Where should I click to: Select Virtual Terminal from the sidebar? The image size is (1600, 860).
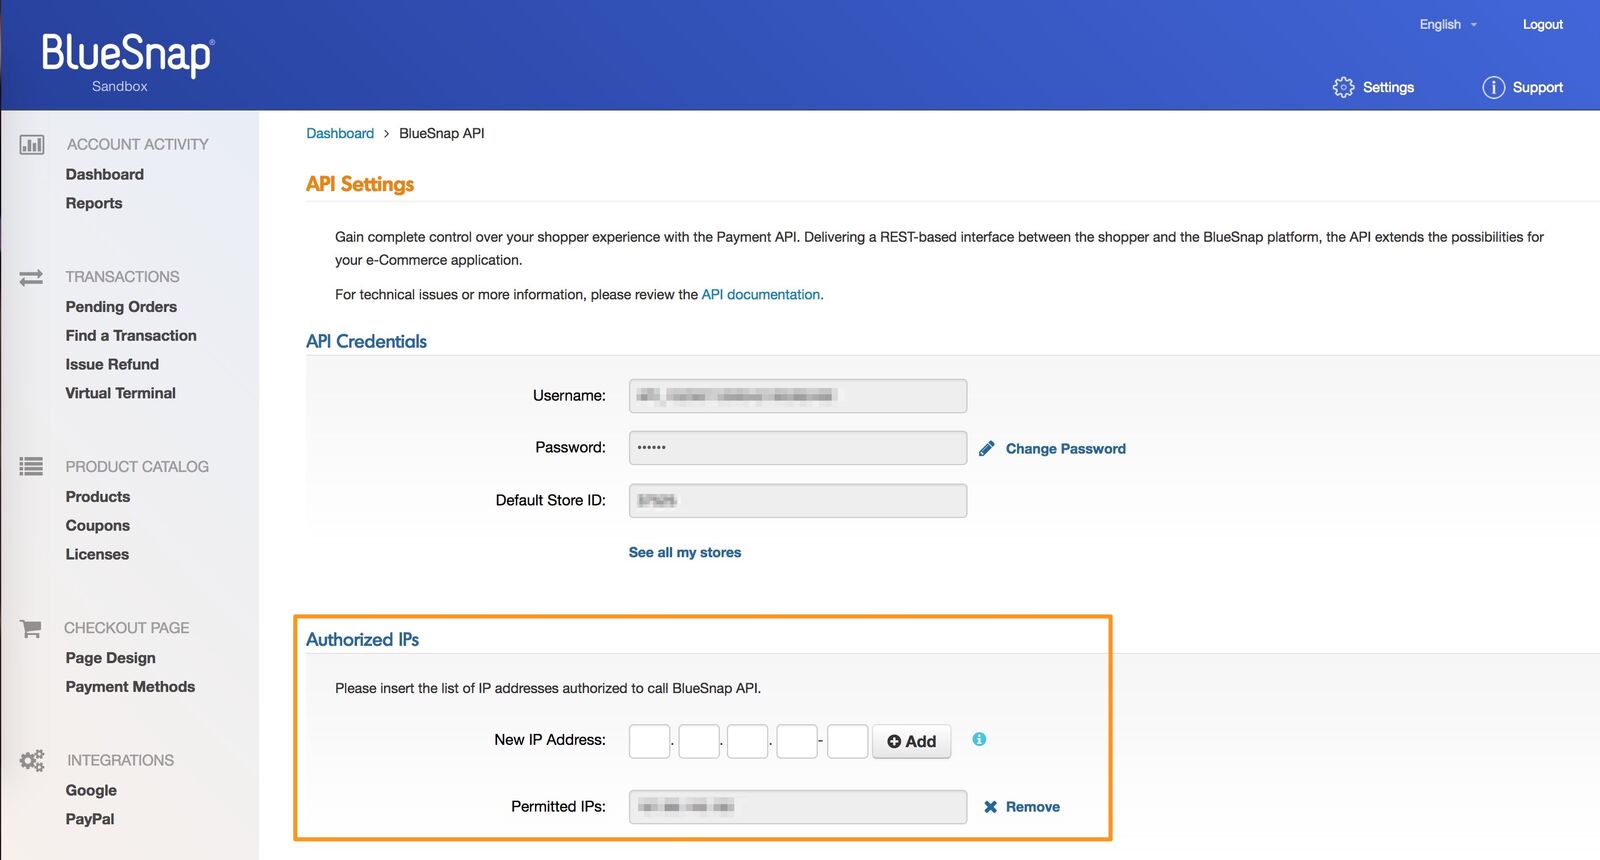pos(121,393)
